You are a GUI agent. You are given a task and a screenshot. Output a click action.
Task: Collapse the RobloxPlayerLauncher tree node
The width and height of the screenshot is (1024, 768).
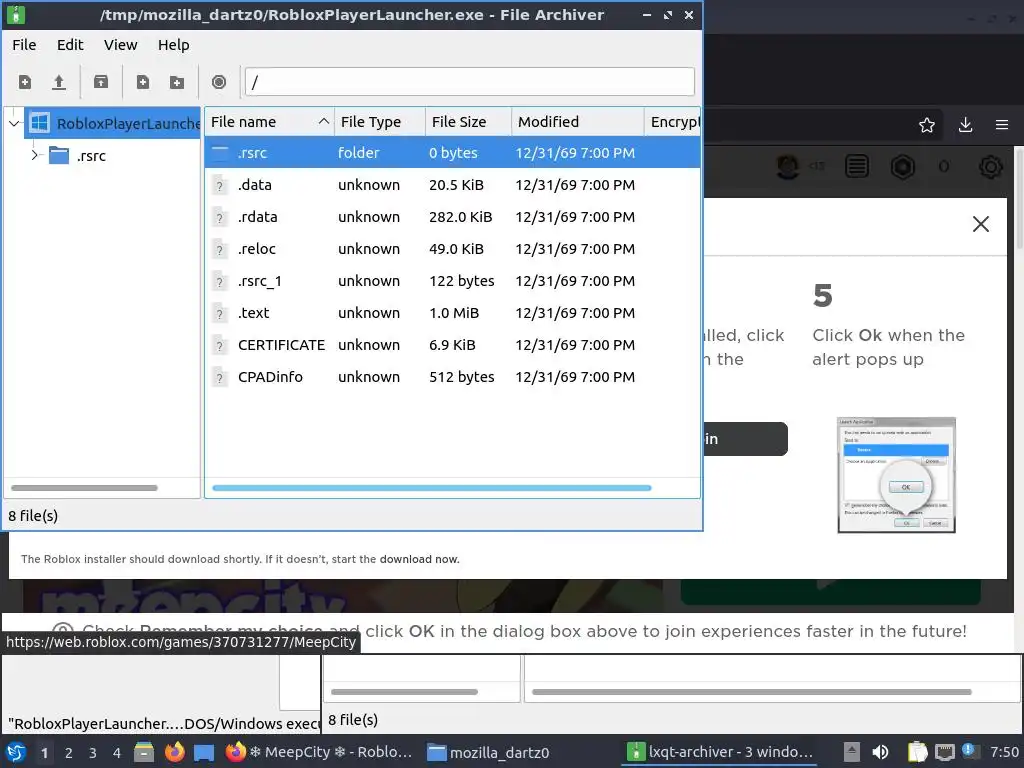pos(14,123)
